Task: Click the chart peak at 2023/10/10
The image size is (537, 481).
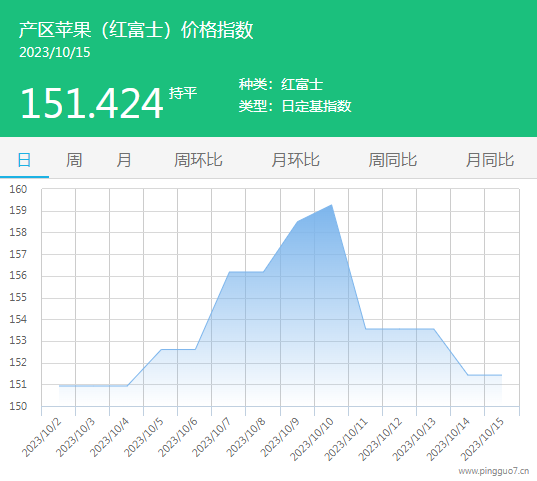Action: [x=332, y=205]
